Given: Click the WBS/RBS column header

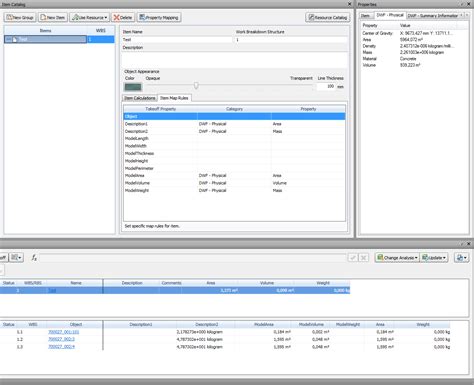Looking at the screenshot, I should pyautogui.click(x=33, y=283).
